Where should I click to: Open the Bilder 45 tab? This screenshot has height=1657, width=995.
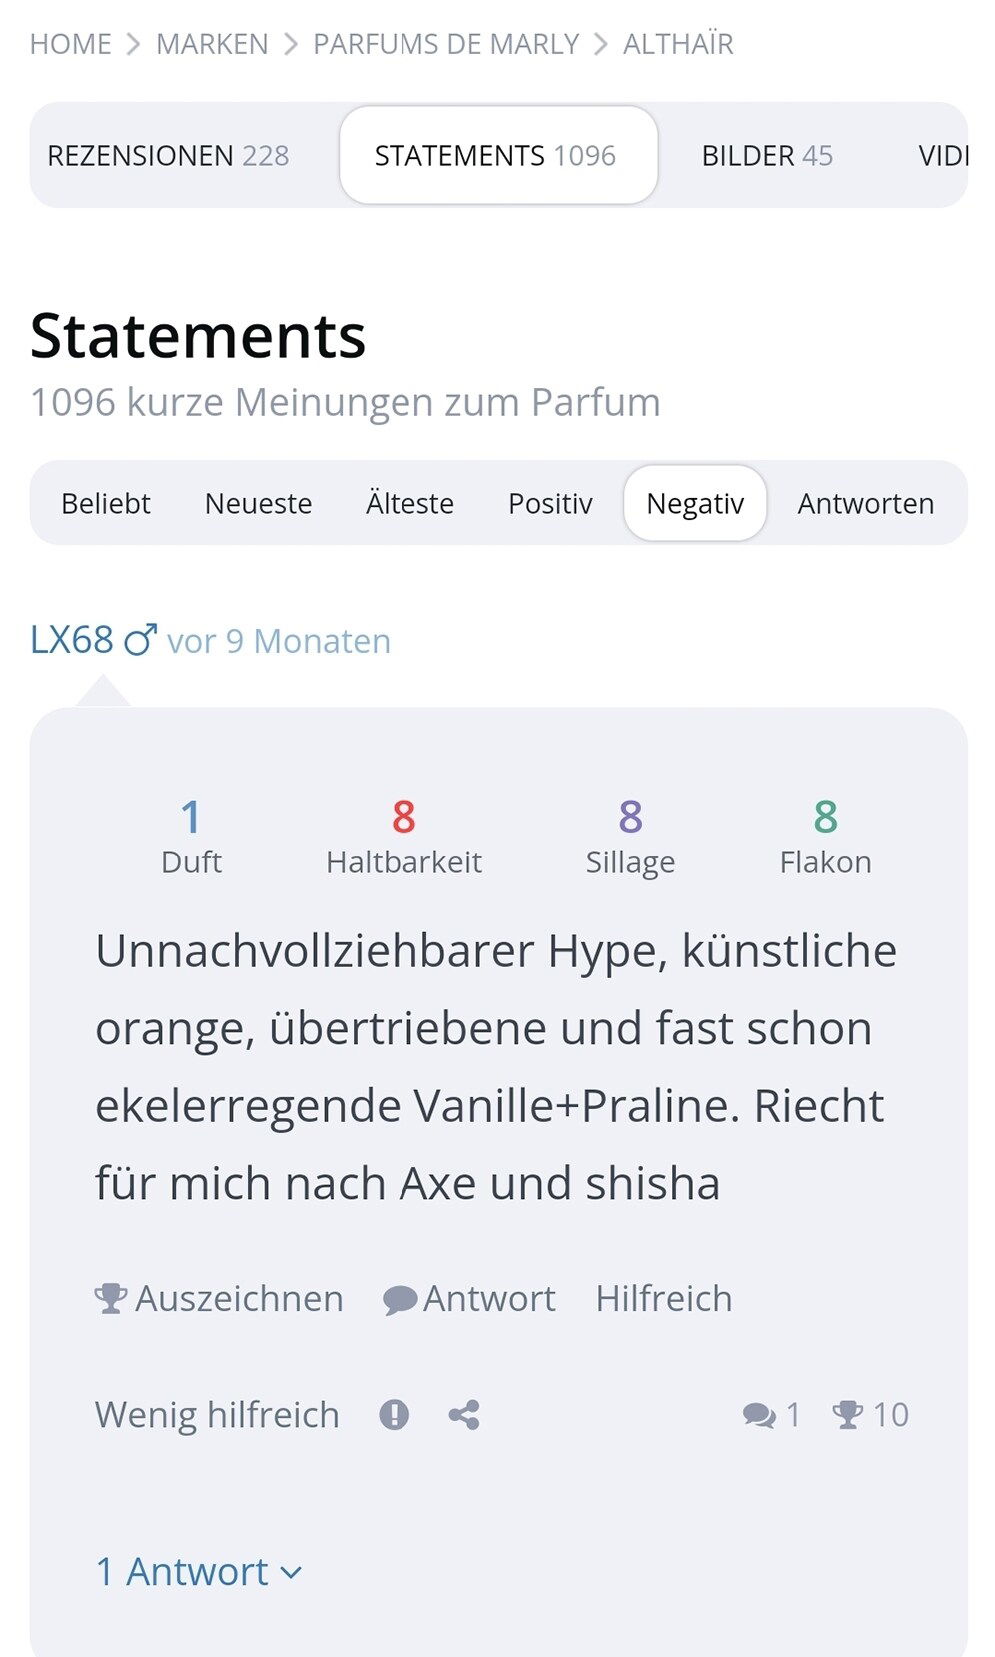(767, 156)
